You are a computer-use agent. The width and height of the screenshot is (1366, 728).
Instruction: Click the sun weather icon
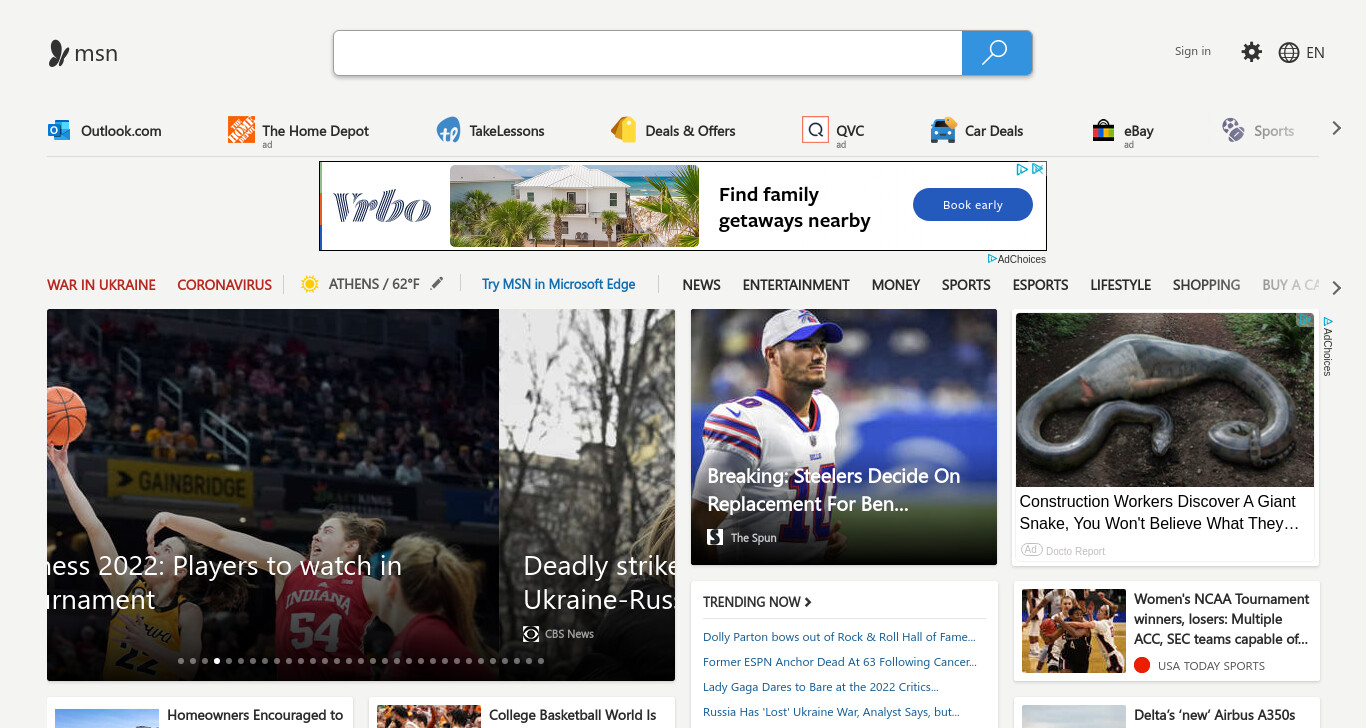pyautogui.click(x=310, y=284)
